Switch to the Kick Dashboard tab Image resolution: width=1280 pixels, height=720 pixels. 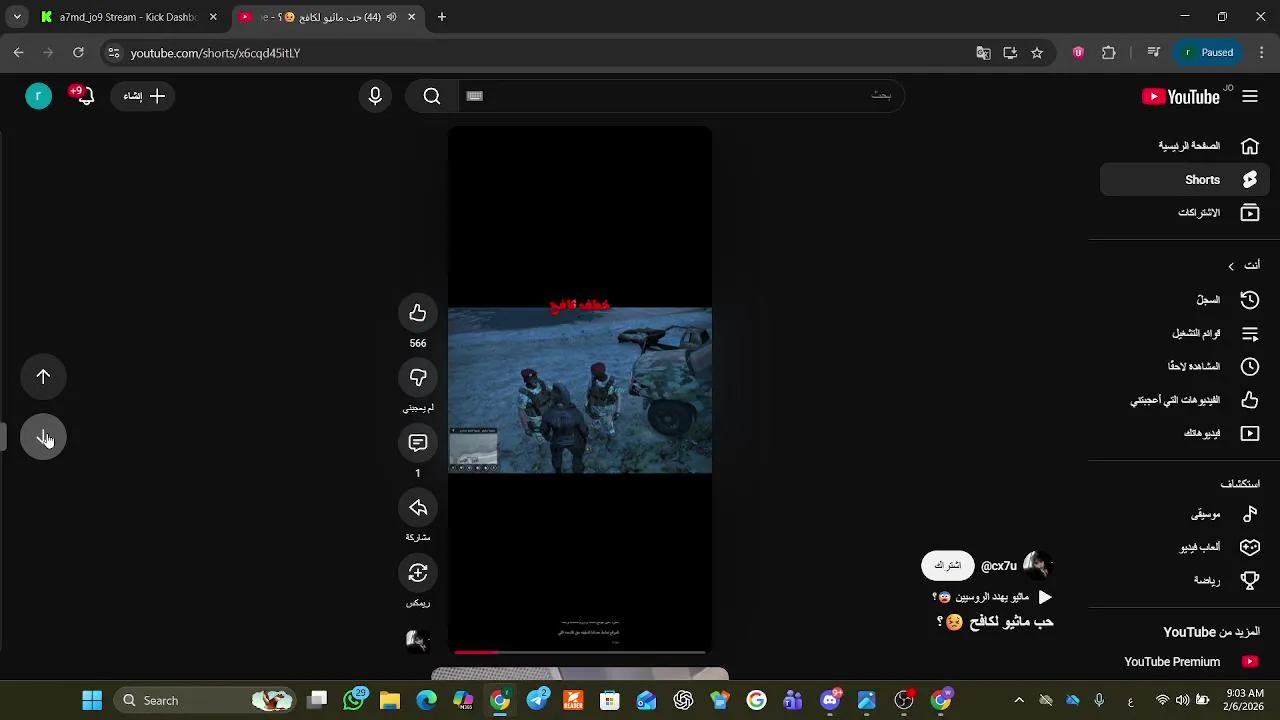tap(128, 17)
